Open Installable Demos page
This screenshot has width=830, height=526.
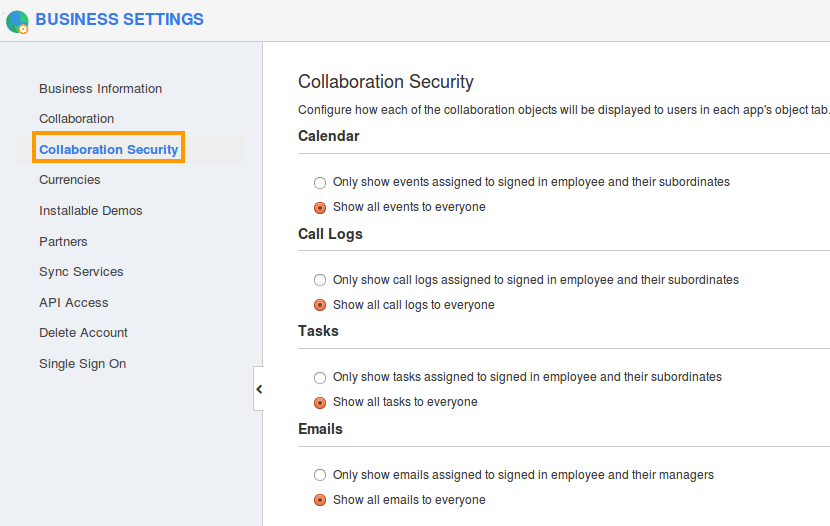[90, 211]
